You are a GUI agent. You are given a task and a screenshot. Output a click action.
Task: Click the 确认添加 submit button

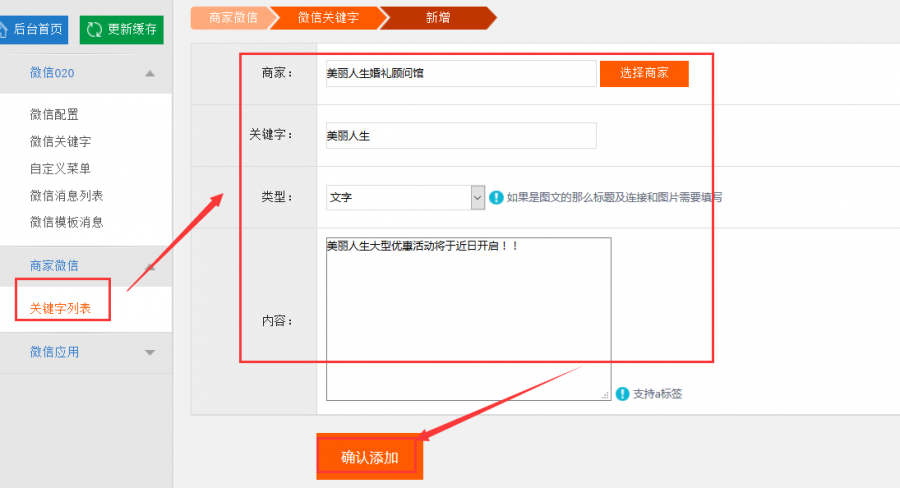point(370,457)
